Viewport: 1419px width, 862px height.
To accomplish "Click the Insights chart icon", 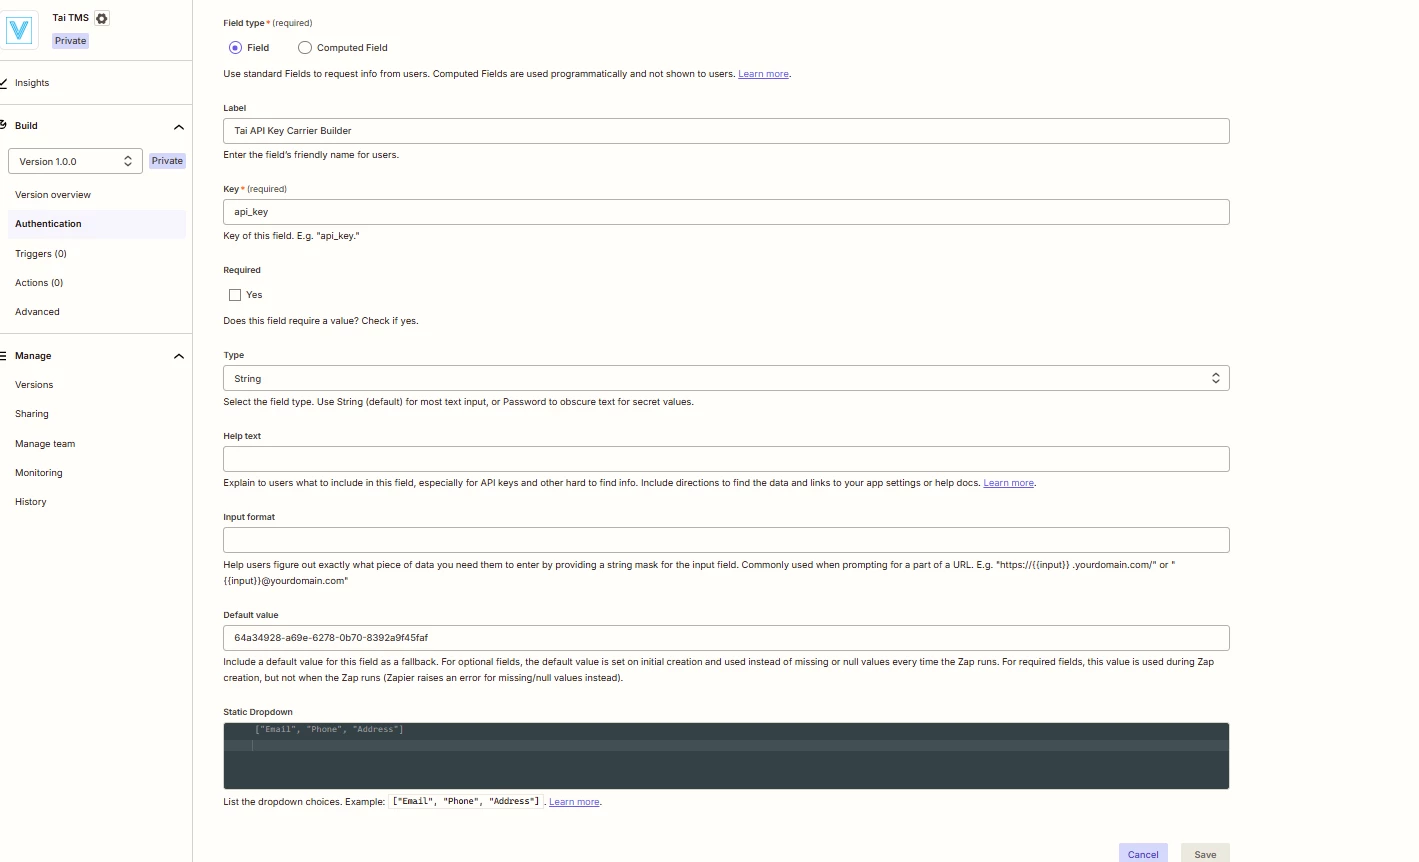I will coord(4,83).
